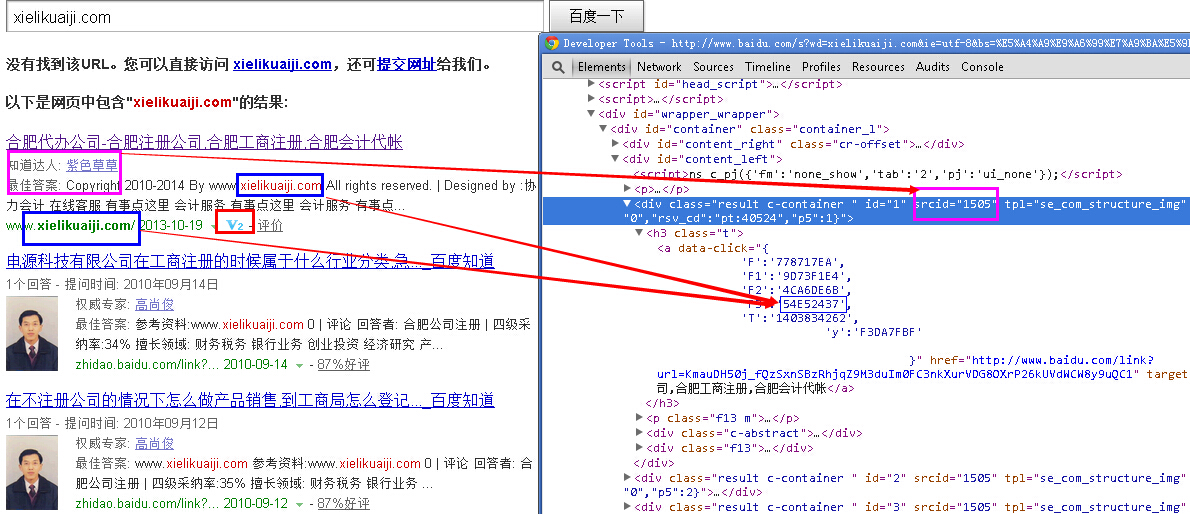Switch to the Audits tab

click(x=933, y=67)
